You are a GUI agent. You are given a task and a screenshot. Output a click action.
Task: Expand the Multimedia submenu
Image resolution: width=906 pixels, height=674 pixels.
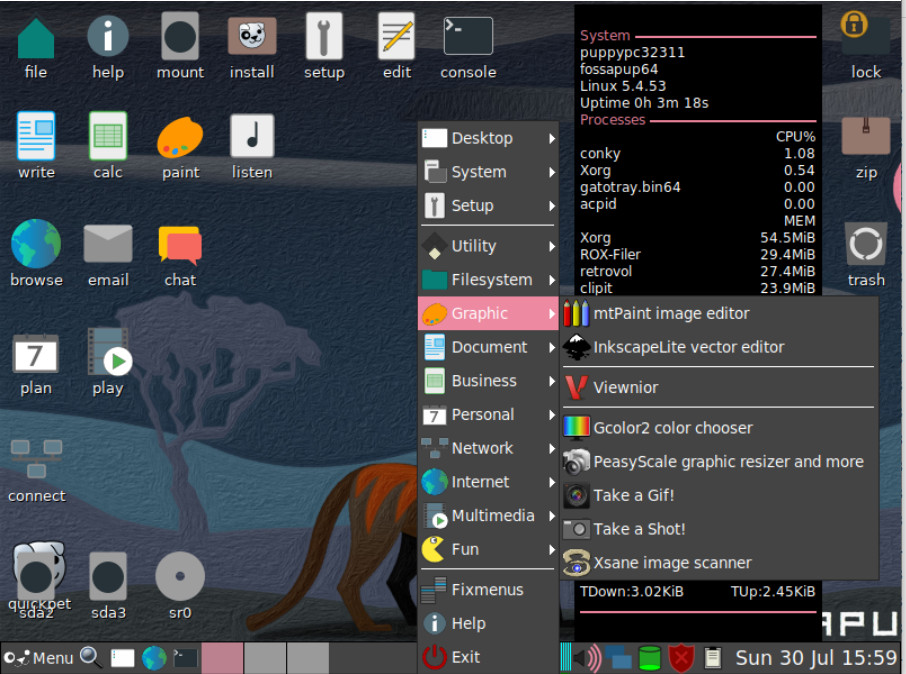point(488,516)
